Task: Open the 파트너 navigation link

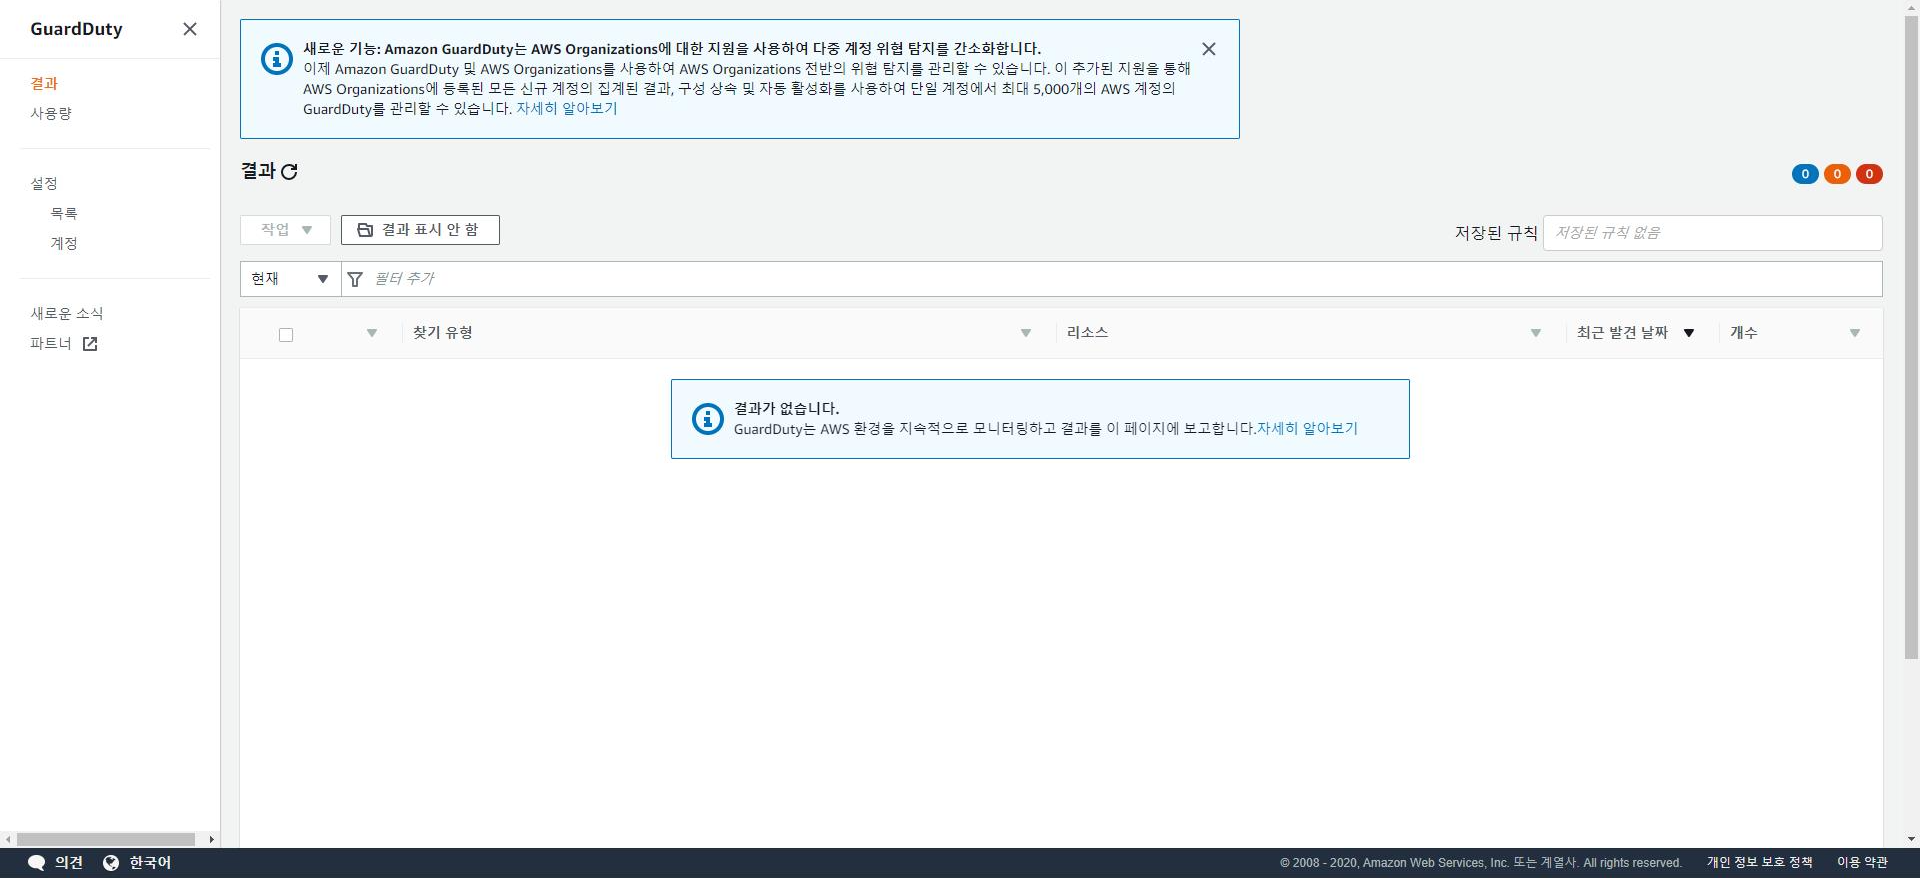Action: tap(51, 344)
